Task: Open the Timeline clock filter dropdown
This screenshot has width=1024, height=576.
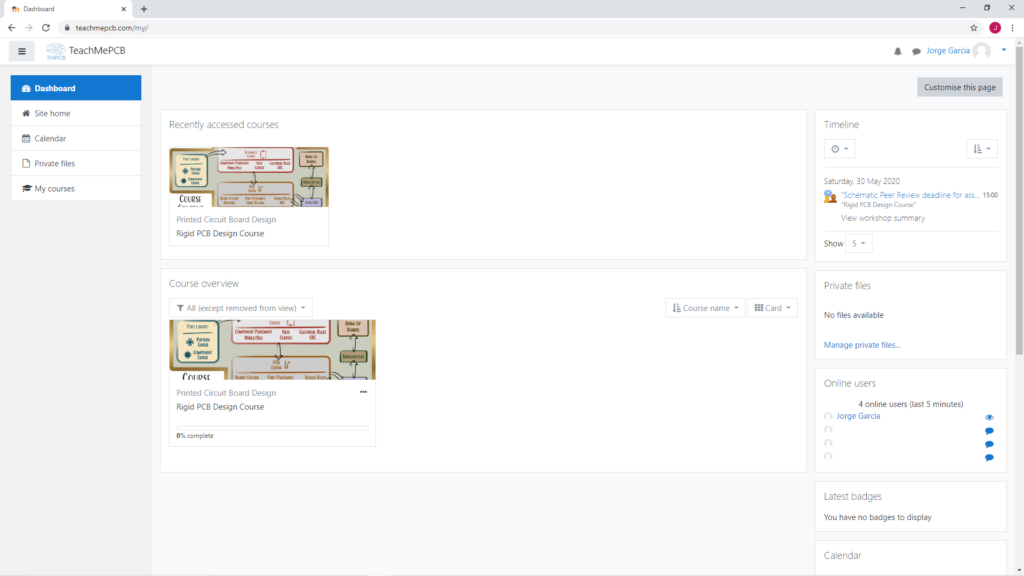Action: click(x=839, y=149)
